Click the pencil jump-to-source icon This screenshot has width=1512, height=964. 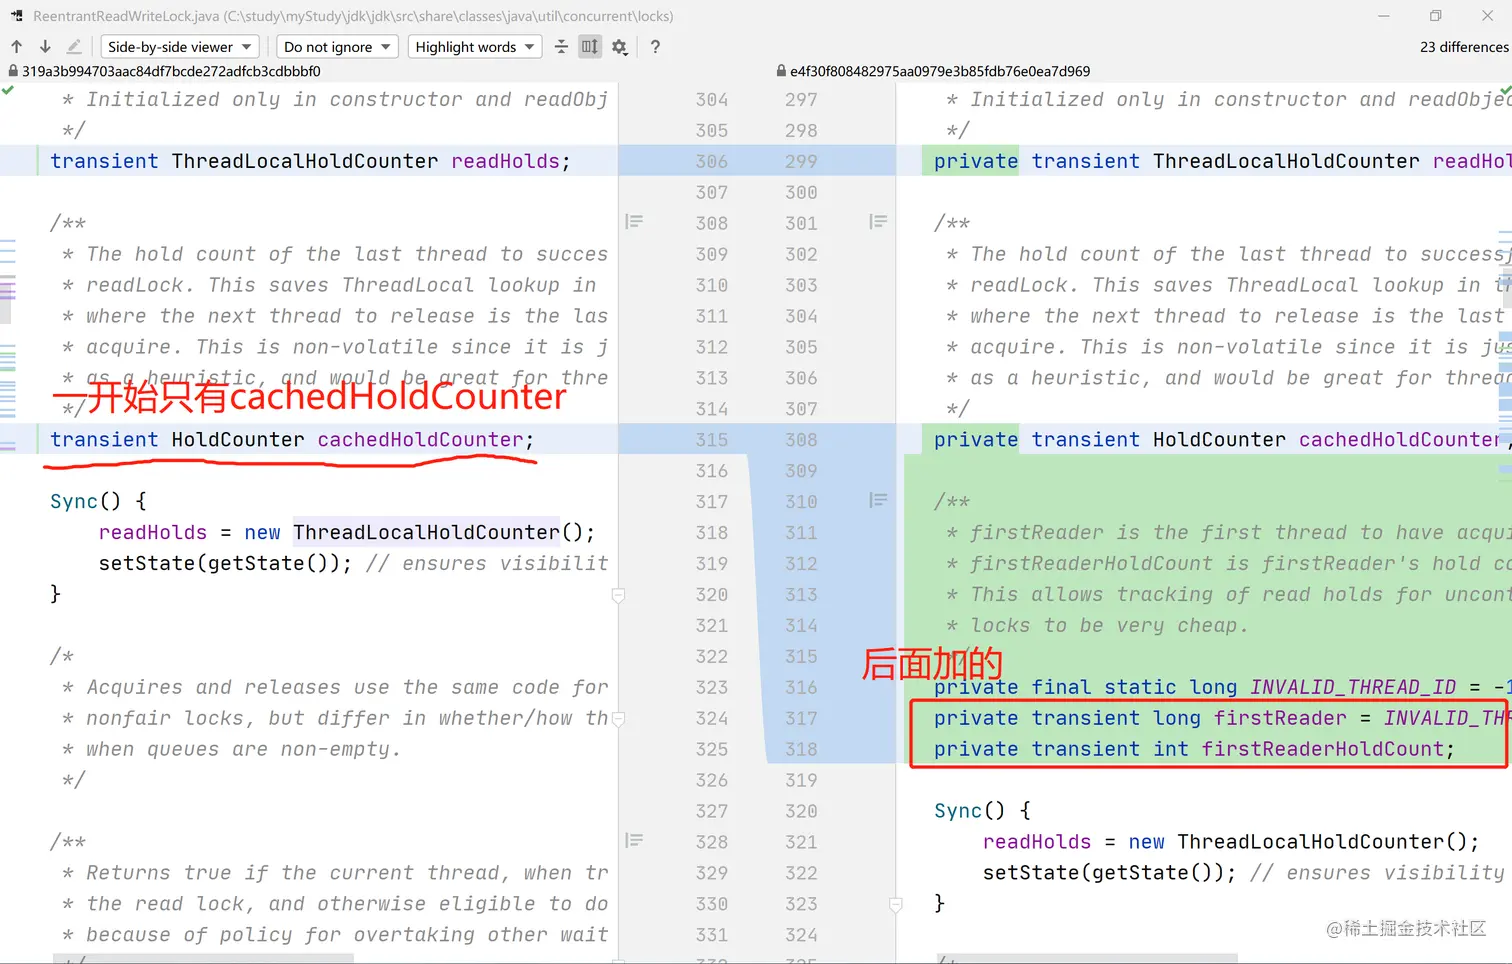(74, 47)
